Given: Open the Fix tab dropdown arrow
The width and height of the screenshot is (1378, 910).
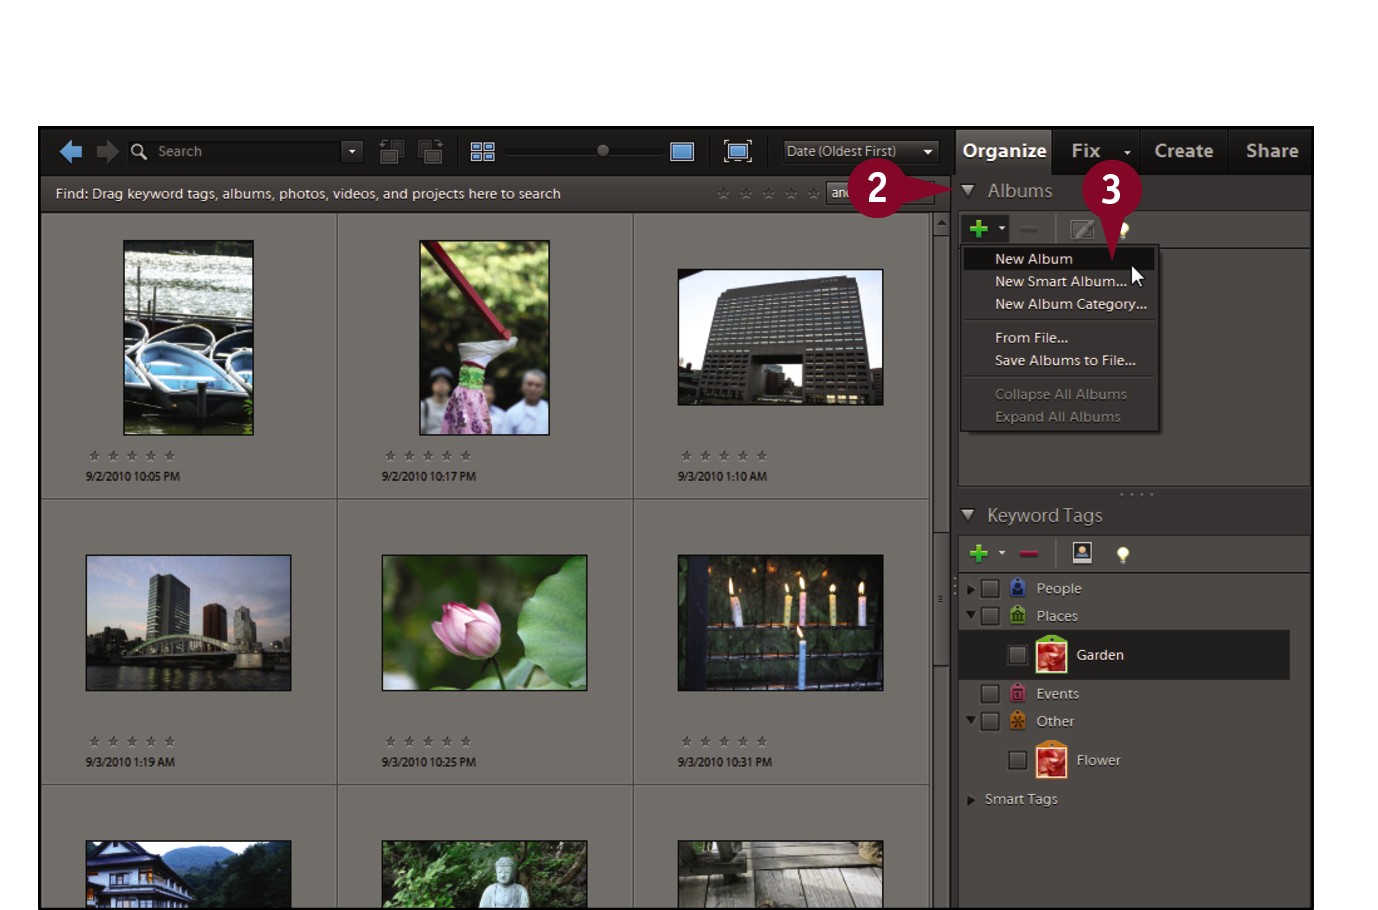Looking at the screenshot, I should pos(1127,152).
